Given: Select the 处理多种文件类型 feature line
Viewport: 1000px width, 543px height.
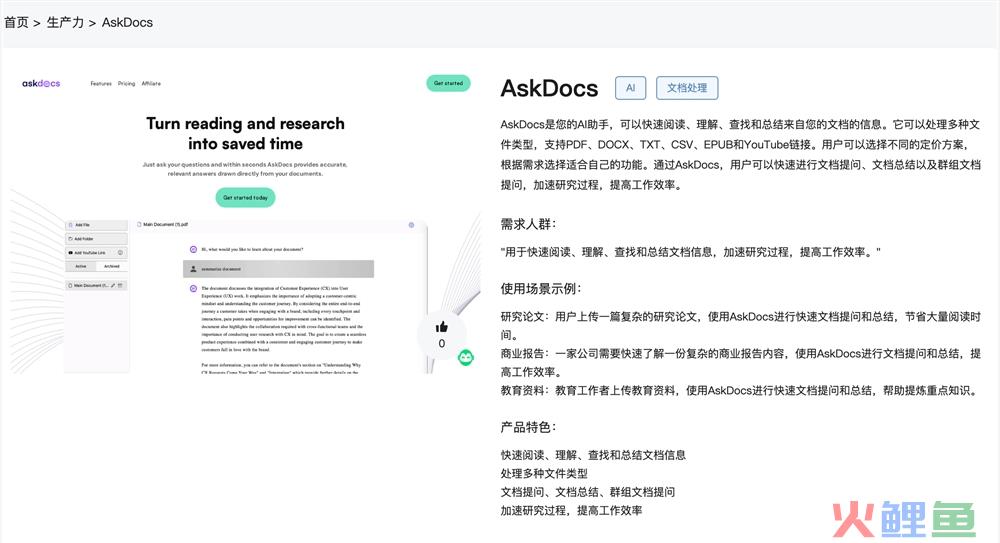Looking at the screenshot, I should (x=544, y=473).
